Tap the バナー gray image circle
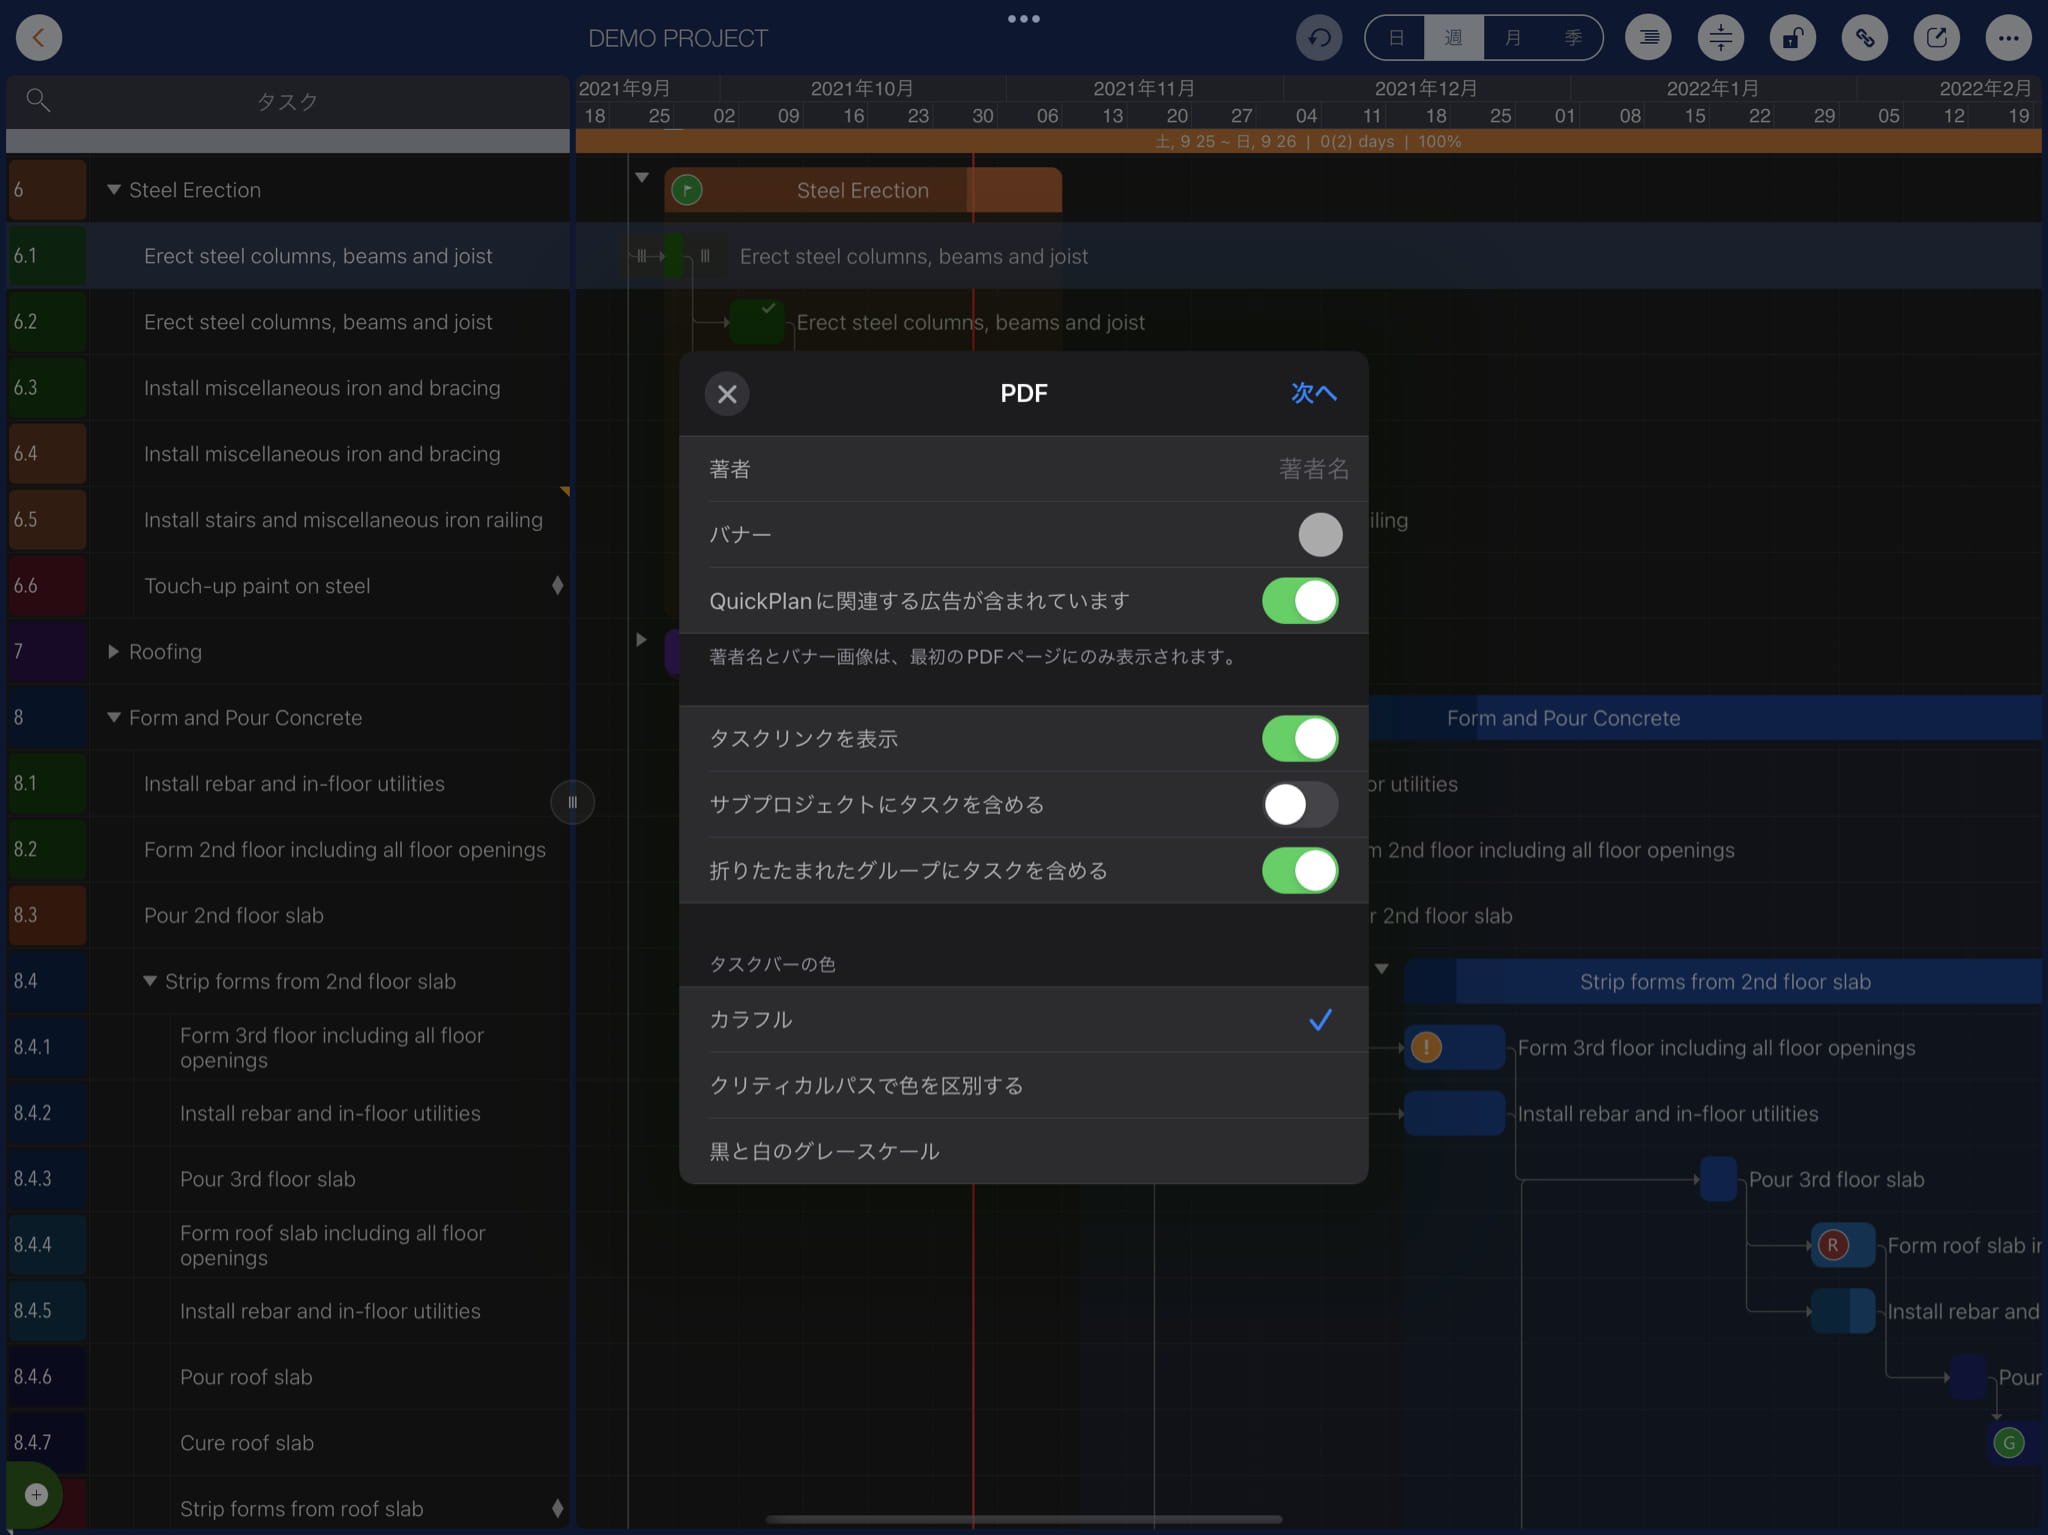This screenshot has height=1535, width=2048. click(x=1319, y=535)
